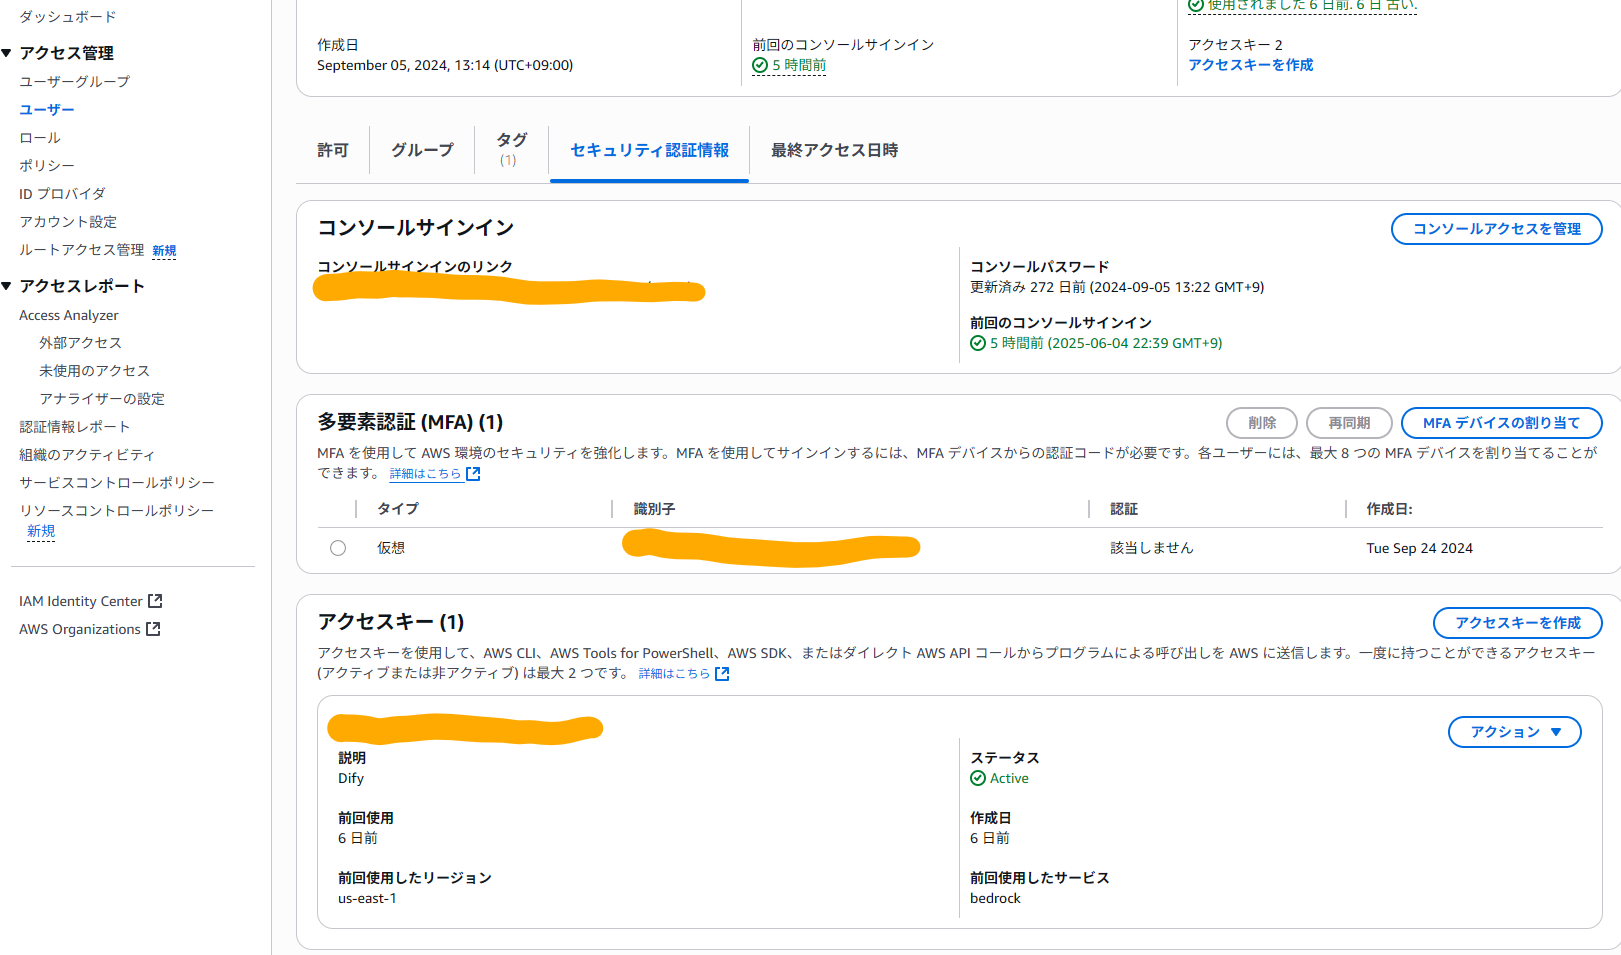Screen dimensions: 1621x955
Task: Open IAM Identity Center link
Action: coord(81,601)
